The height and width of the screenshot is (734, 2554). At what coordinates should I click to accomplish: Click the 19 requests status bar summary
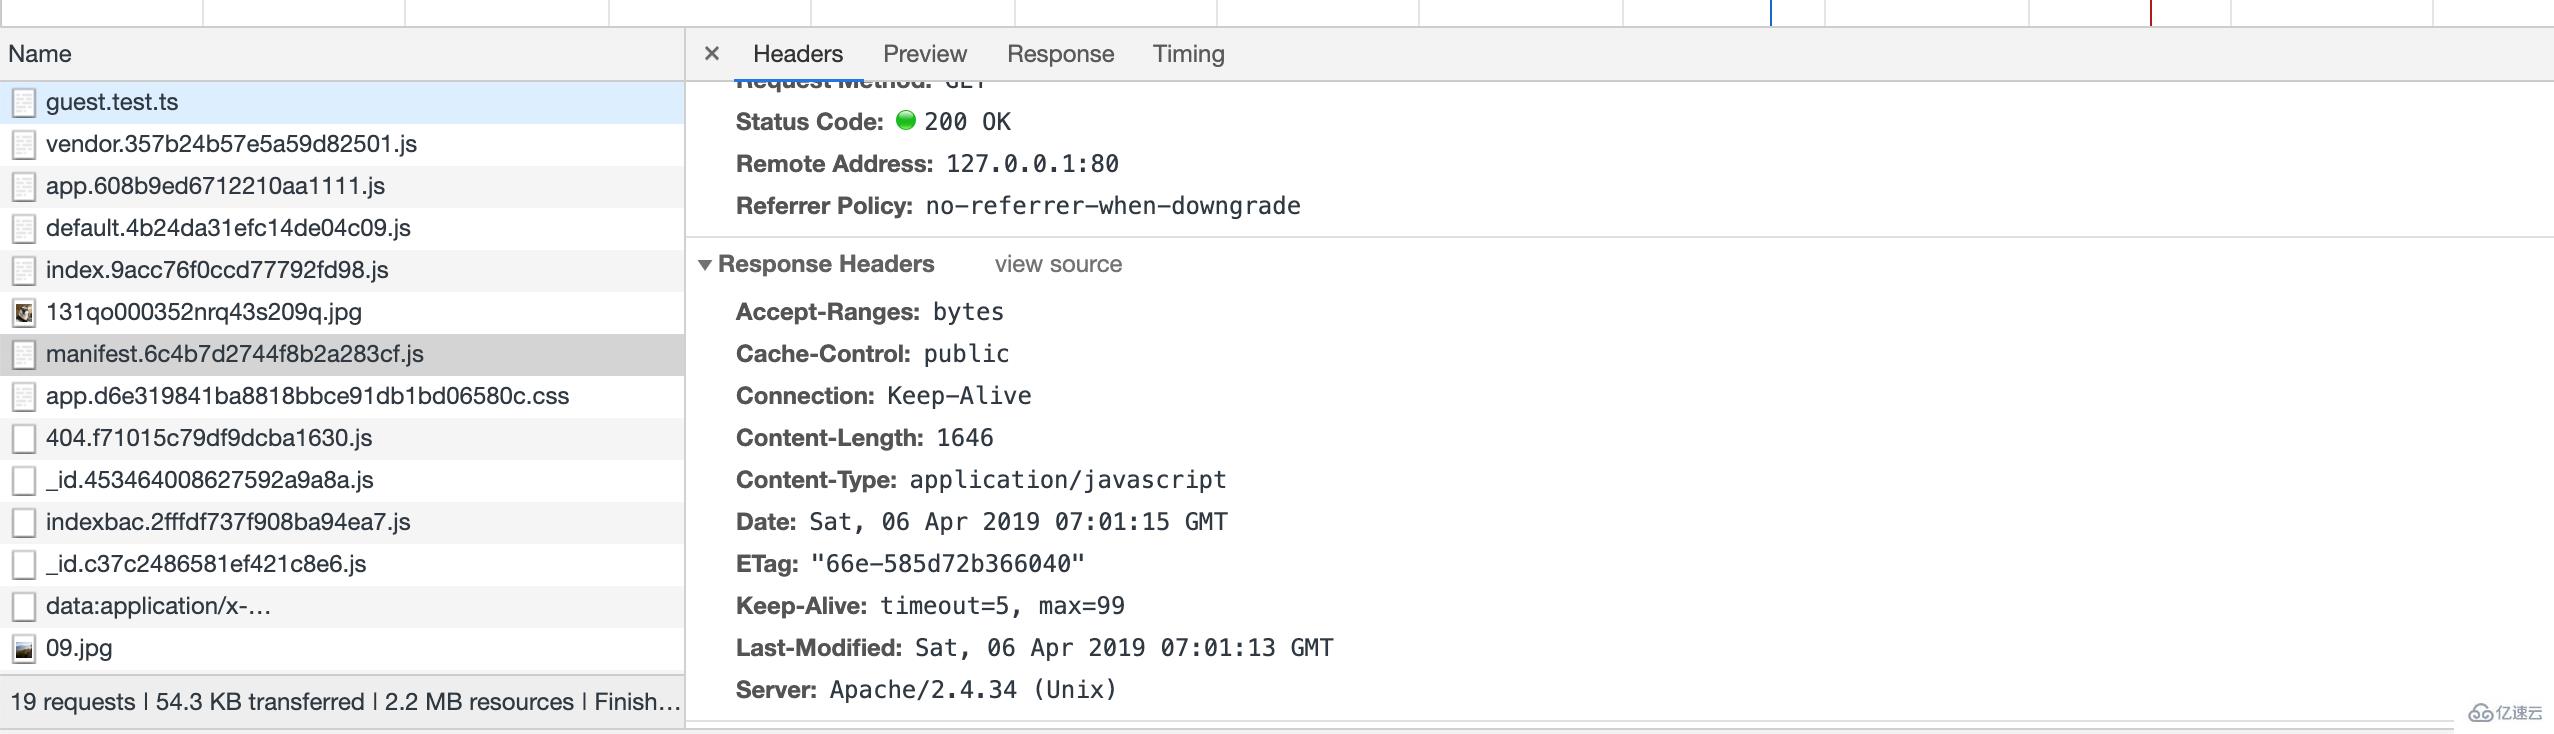click(73, 702)
